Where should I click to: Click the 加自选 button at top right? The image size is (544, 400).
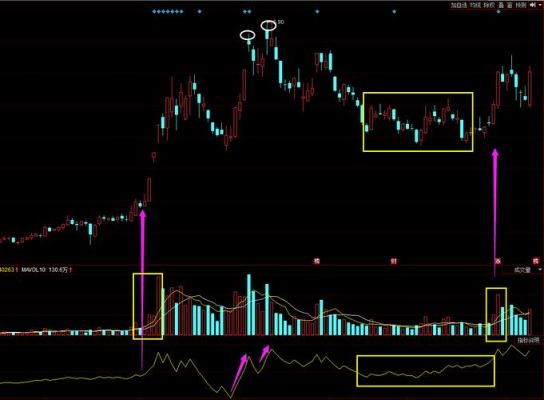click(459, 5)
